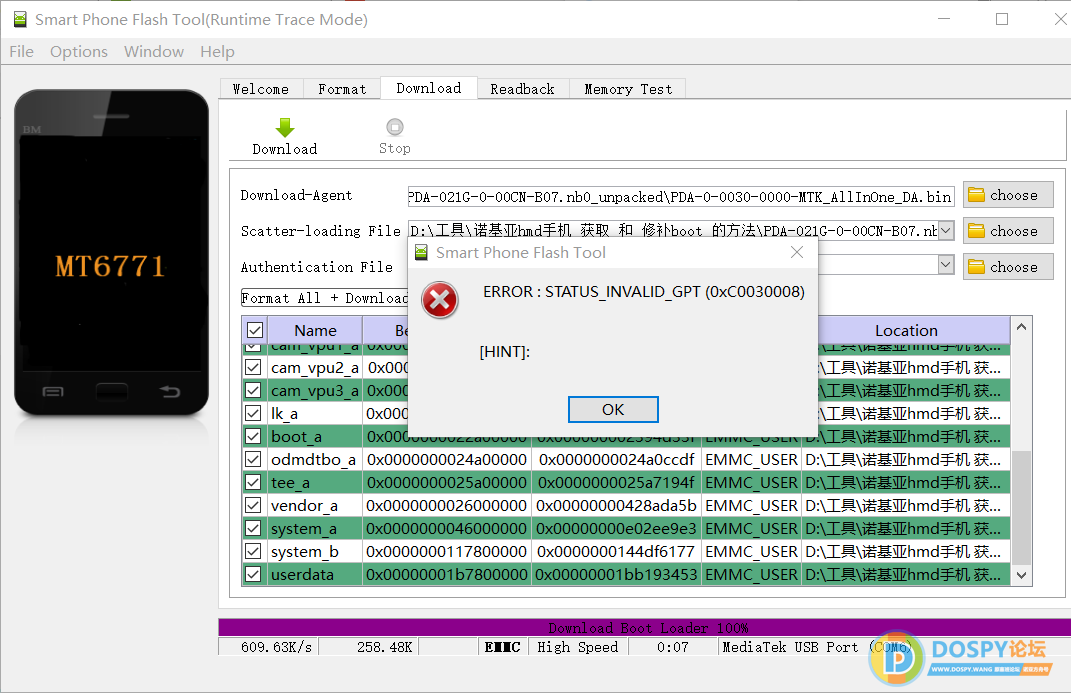Uncheck the lk_a partition checkbox
The width and height of the screenshot is (1071, 693).
[253, 413]
